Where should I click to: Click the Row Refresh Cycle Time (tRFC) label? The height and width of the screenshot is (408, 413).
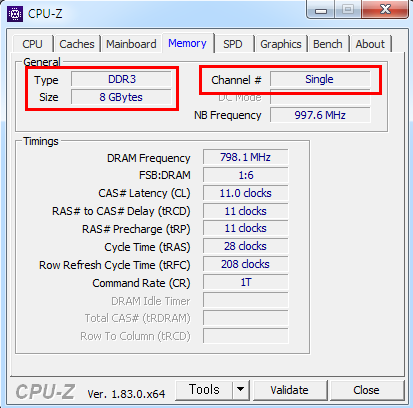tap(115, 265)
